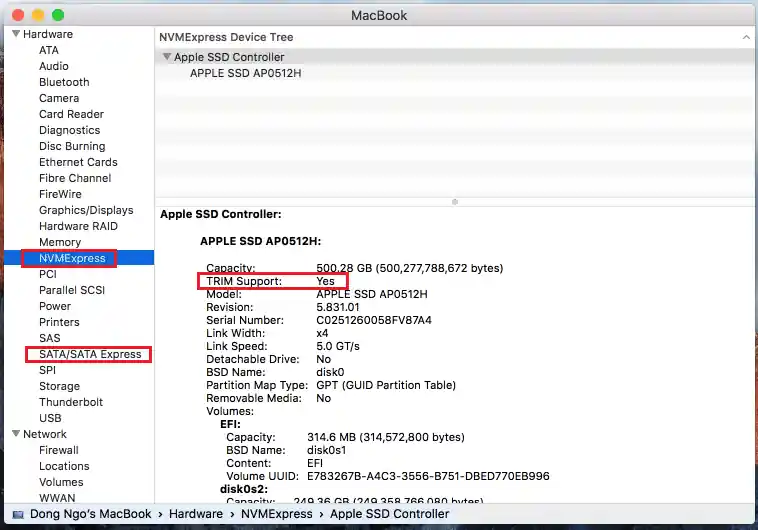
Task: Click the Hardware section header label
Action: click(x=48, y=34)
